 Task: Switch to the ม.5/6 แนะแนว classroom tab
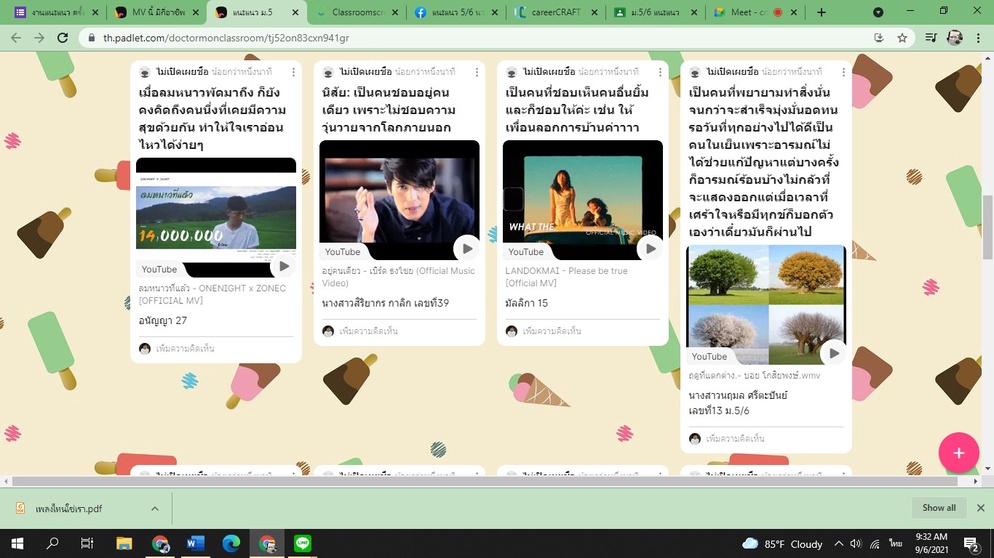(655, 12)
